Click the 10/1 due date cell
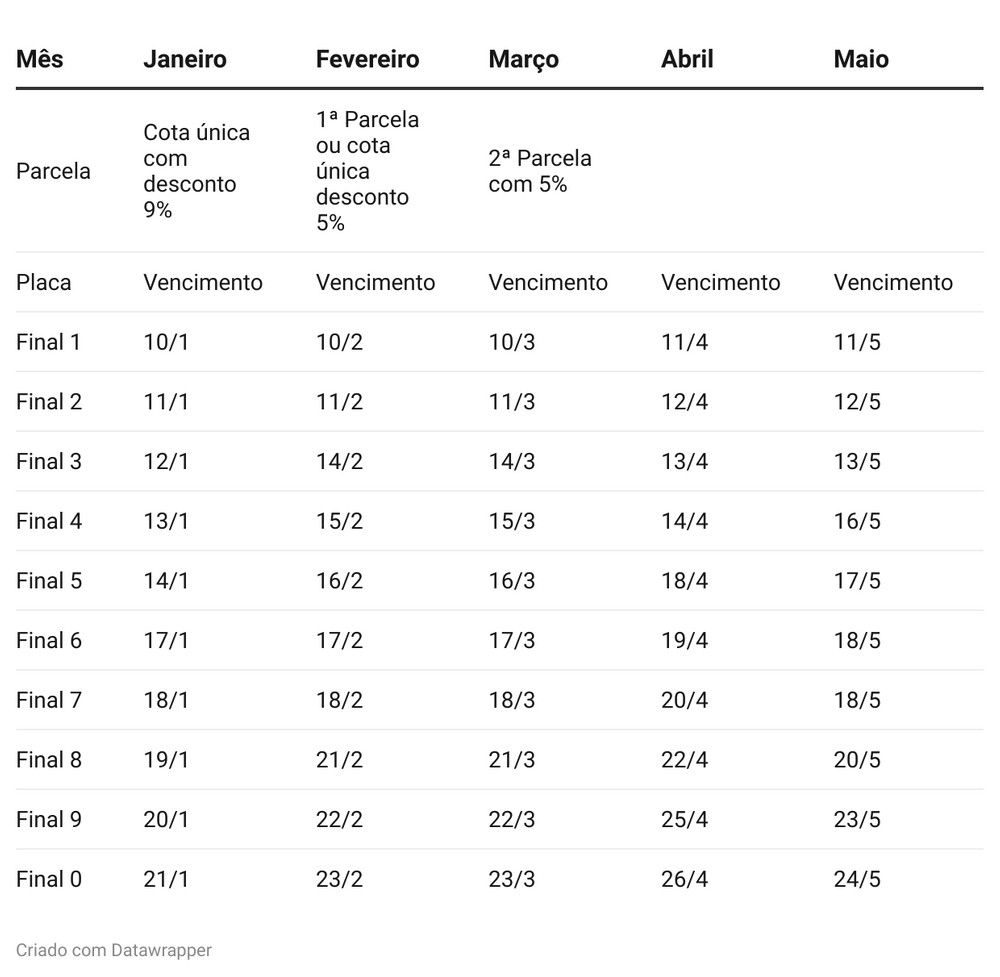This screenshot has width=1000, height=977. click(x=166, y=342)
